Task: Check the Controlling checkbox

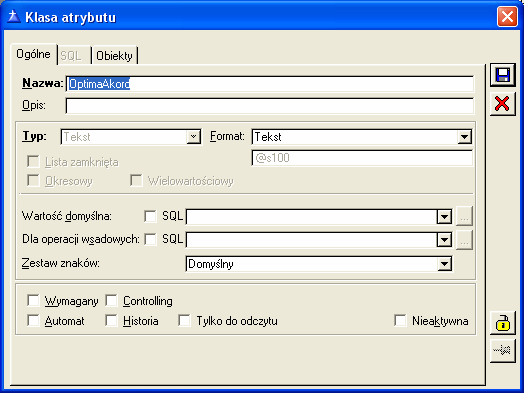Action: pyautogui.click(x=111, y=300)
